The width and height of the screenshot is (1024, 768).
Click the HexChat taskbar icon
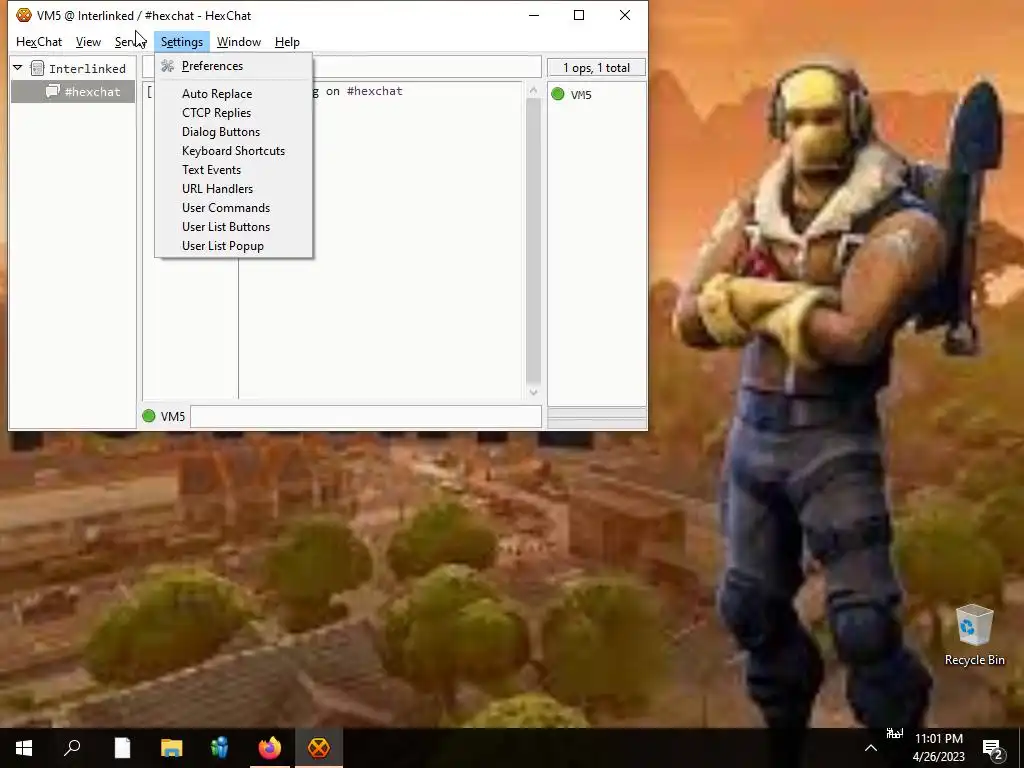click(319, 748)
